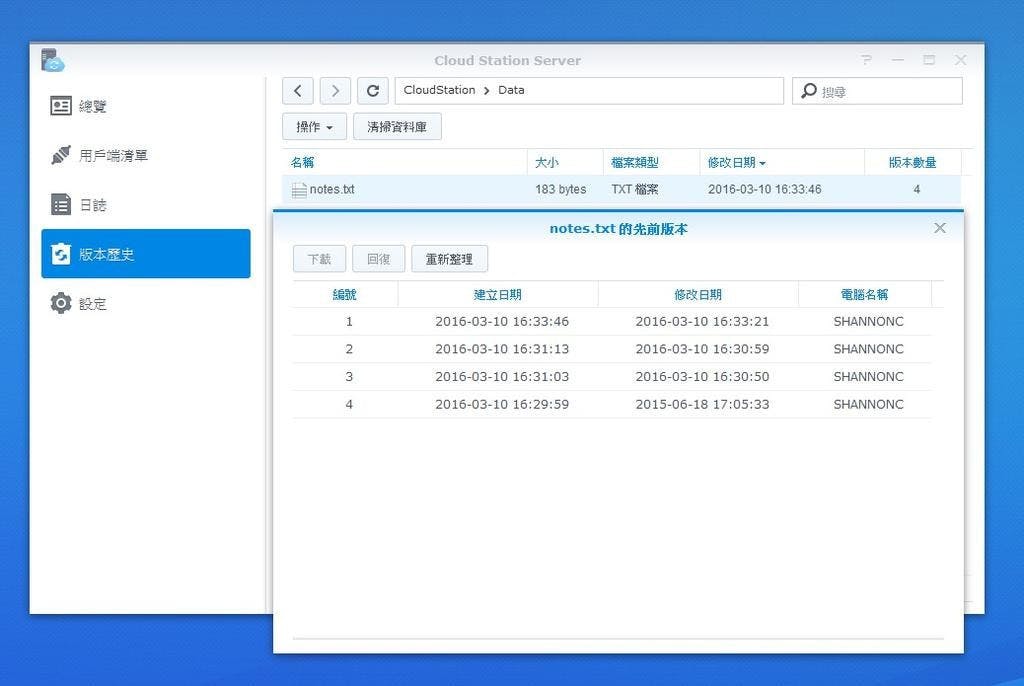1024x686 pixels.
Task: Click the 總覽 overview card icon
Action: 61,106
